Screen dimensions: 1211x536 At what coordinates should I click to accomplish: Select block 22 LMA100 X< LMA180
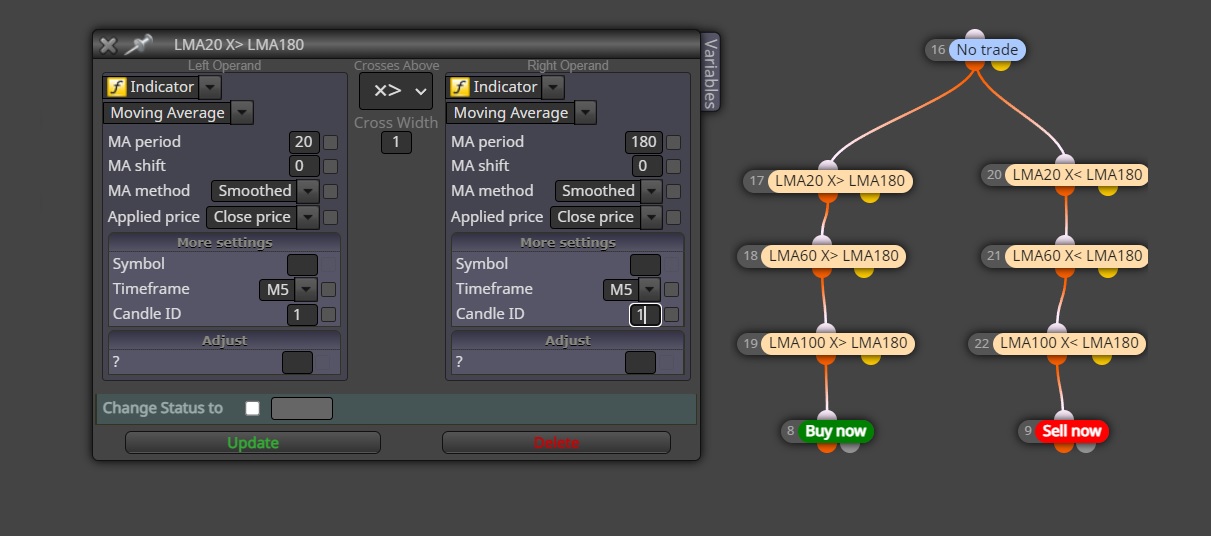(x=1070, y=343)
